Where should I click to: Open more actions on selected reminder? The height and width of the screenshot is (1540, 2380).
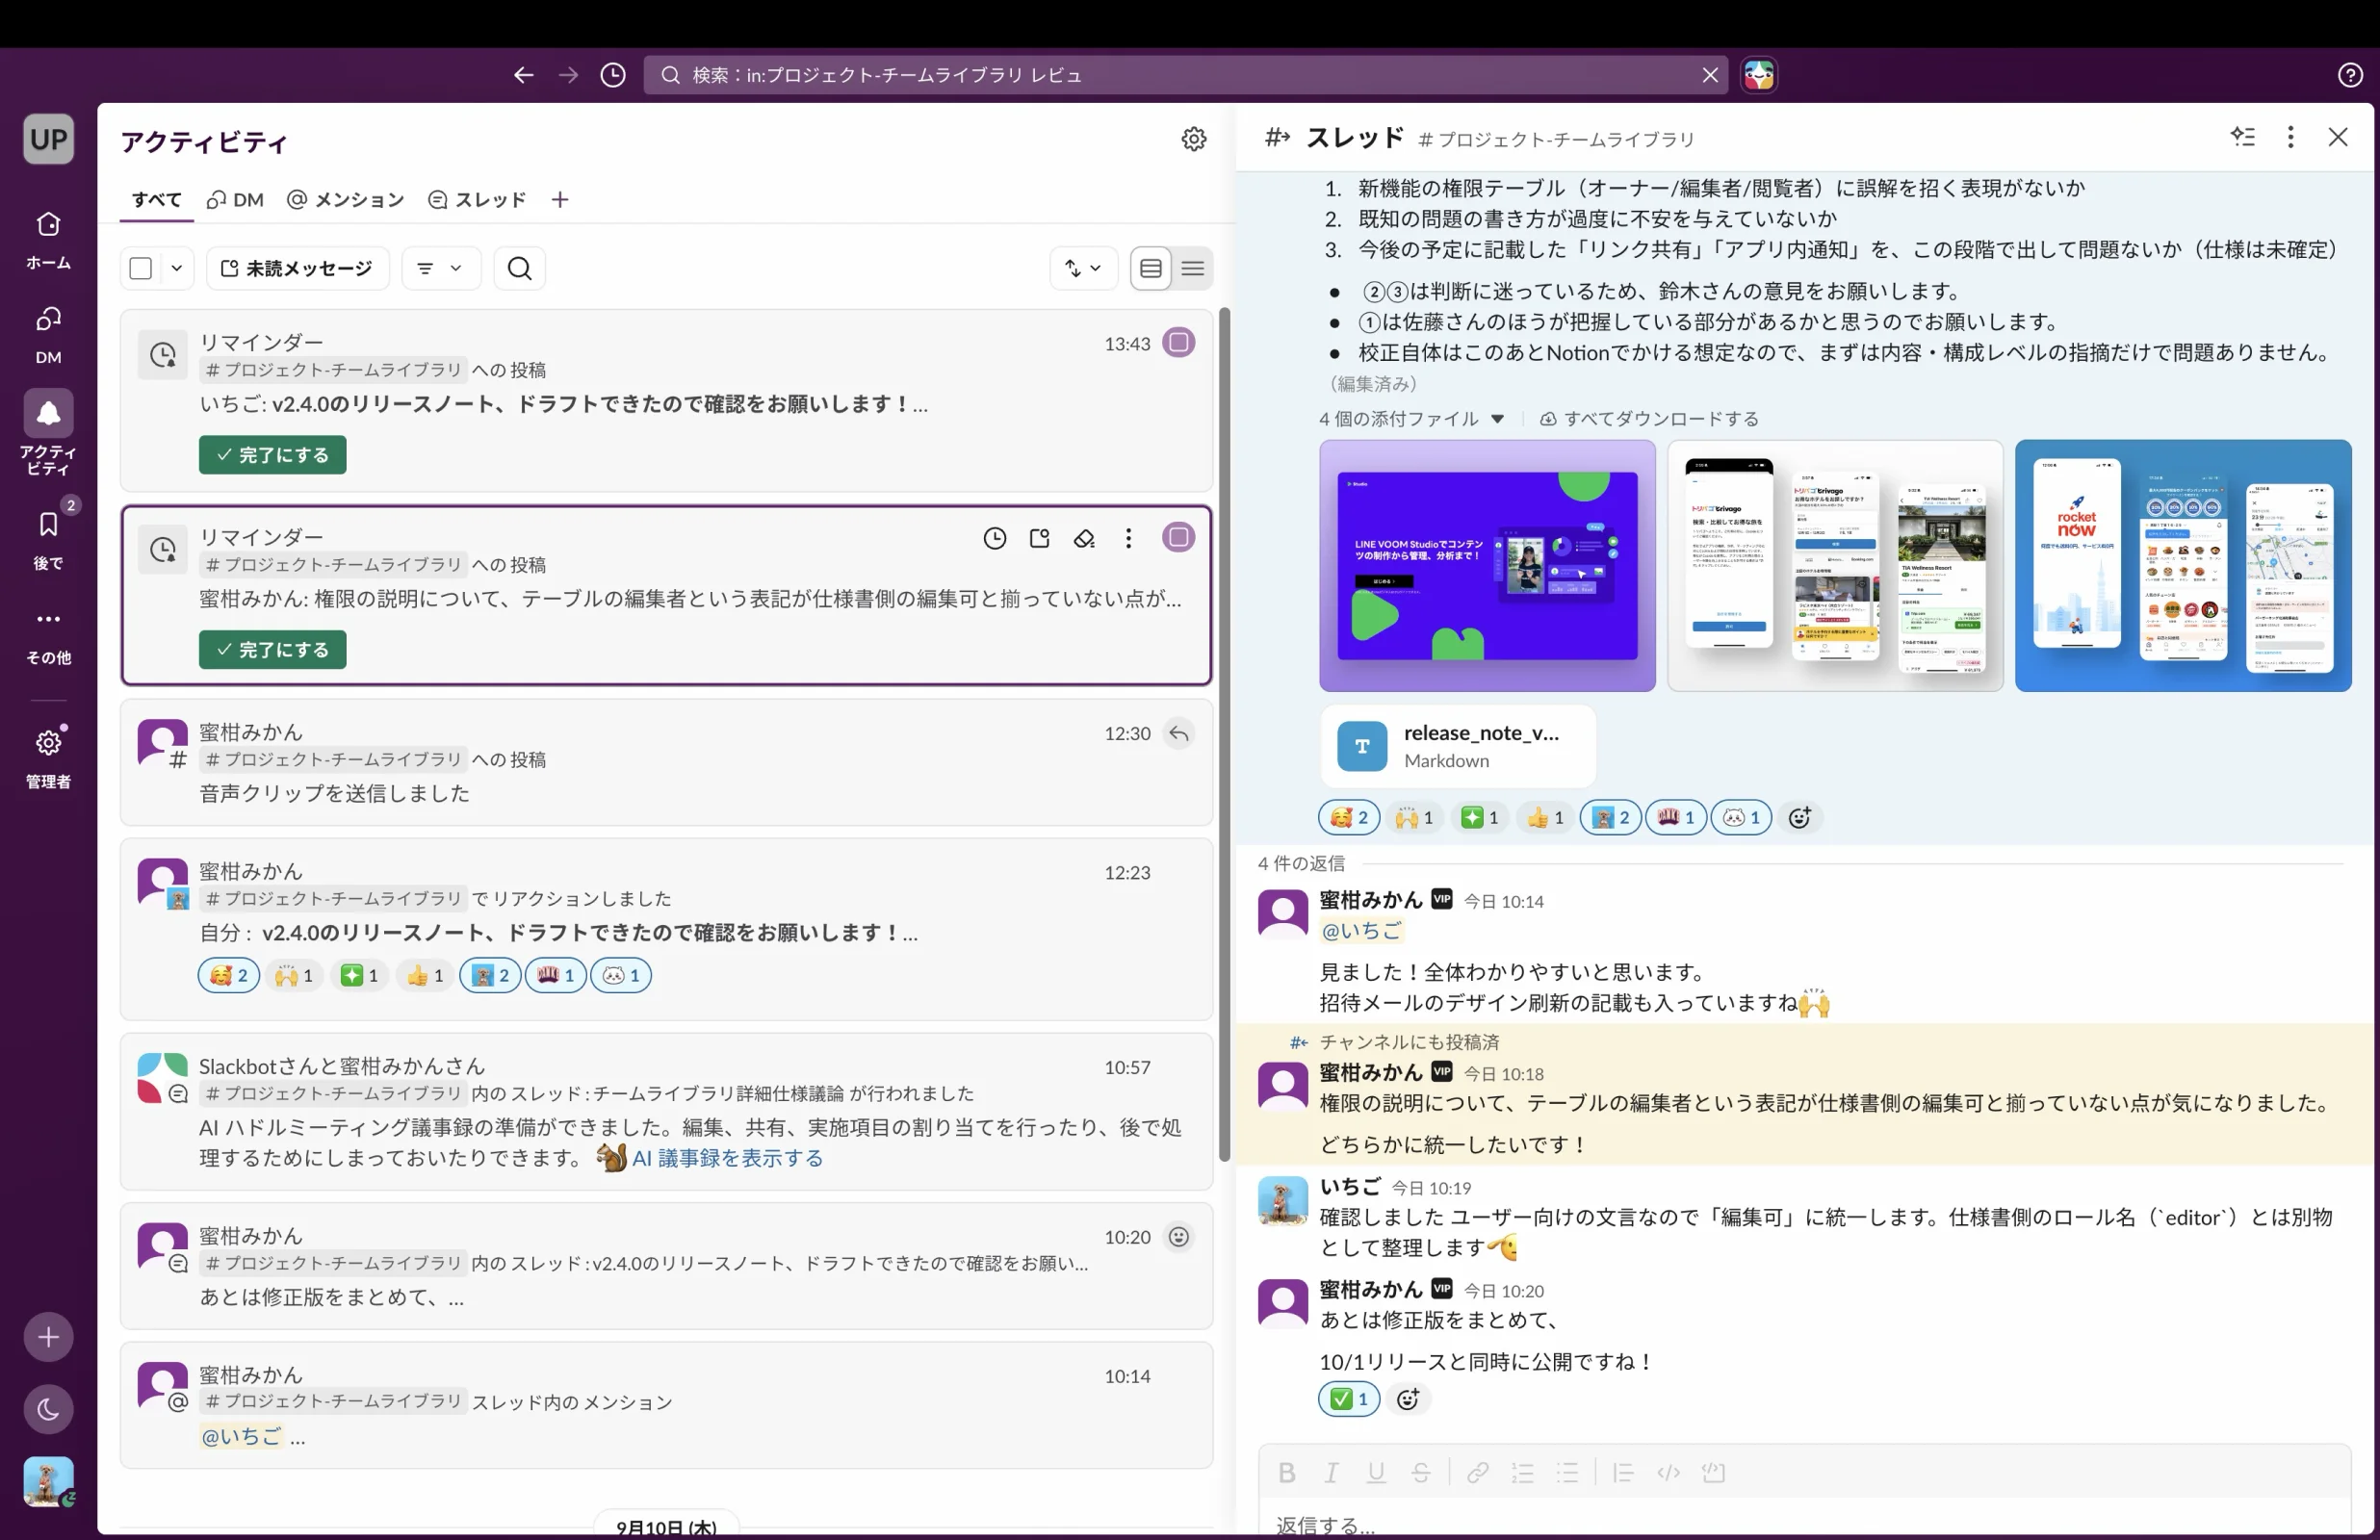1128,538
